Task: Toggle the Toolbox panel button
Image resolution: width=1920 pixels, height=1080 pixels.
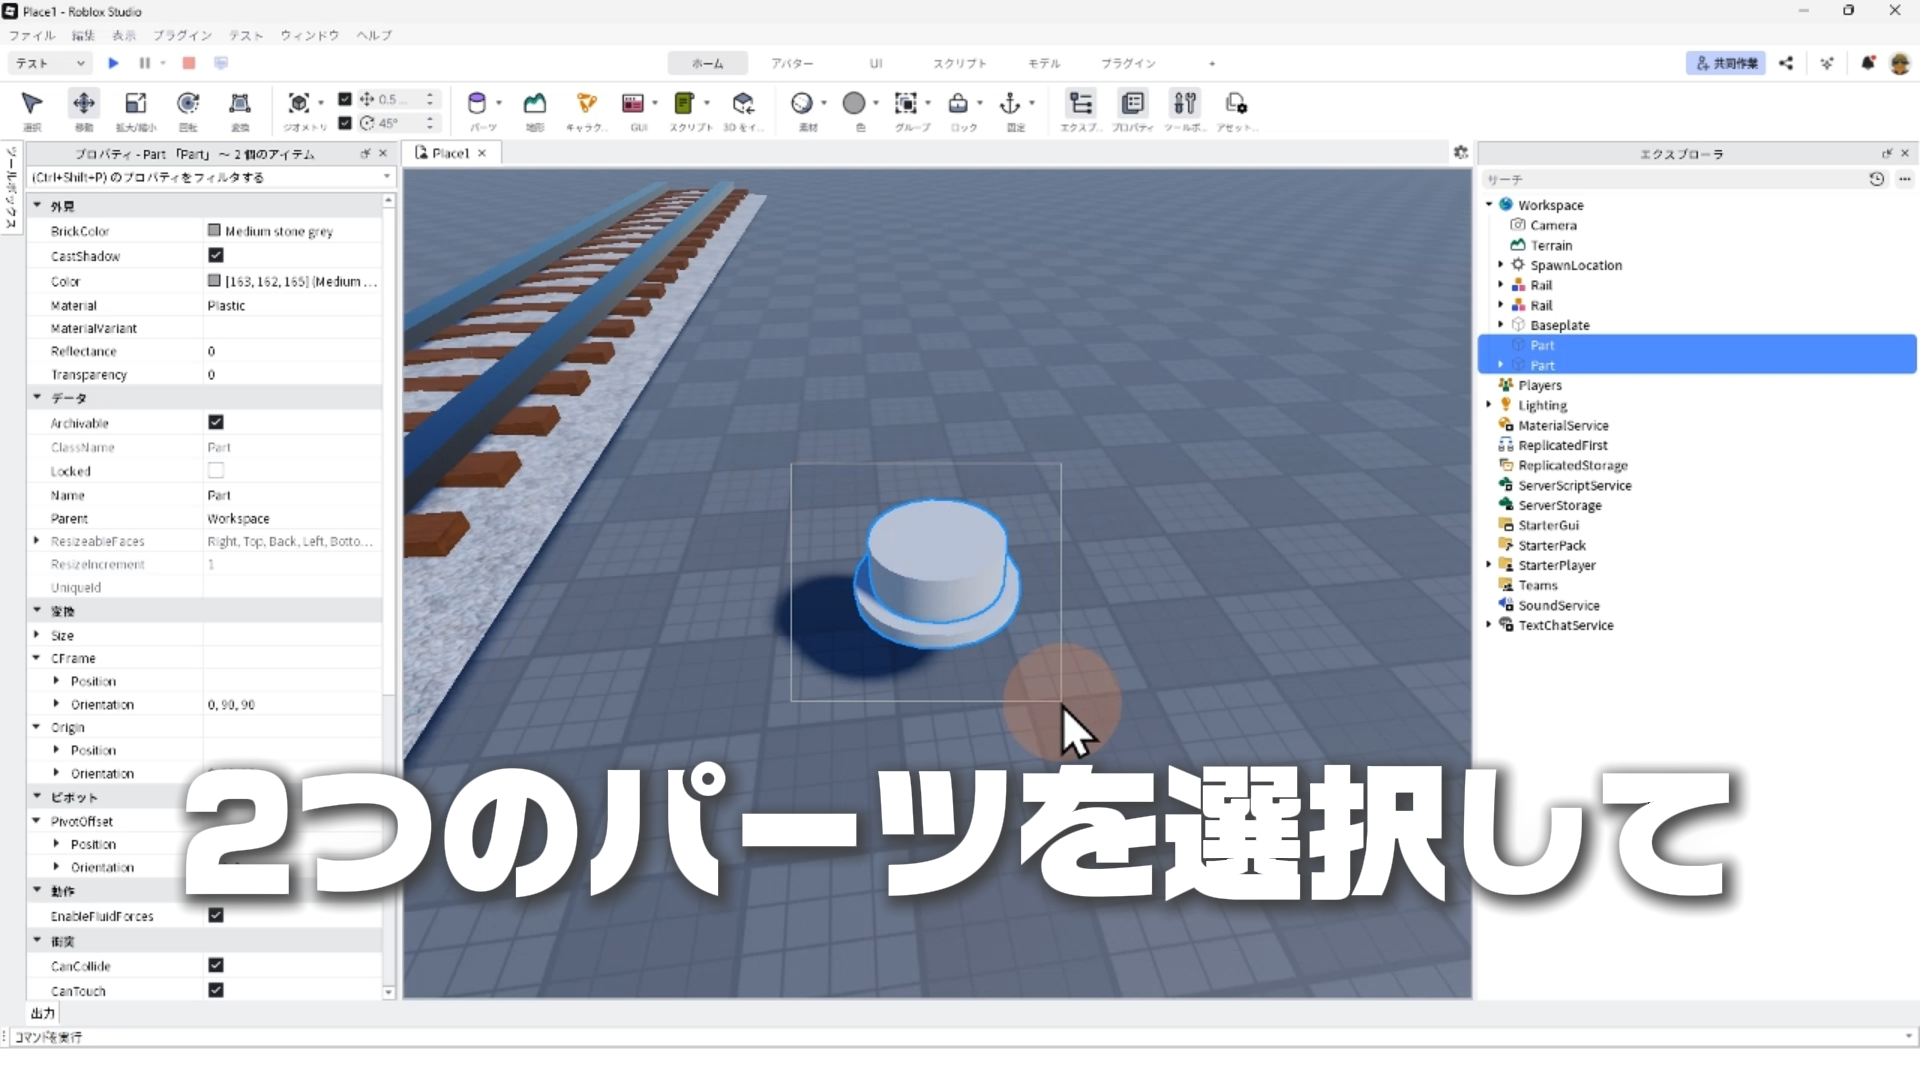Action: [x=1184, y=104]
